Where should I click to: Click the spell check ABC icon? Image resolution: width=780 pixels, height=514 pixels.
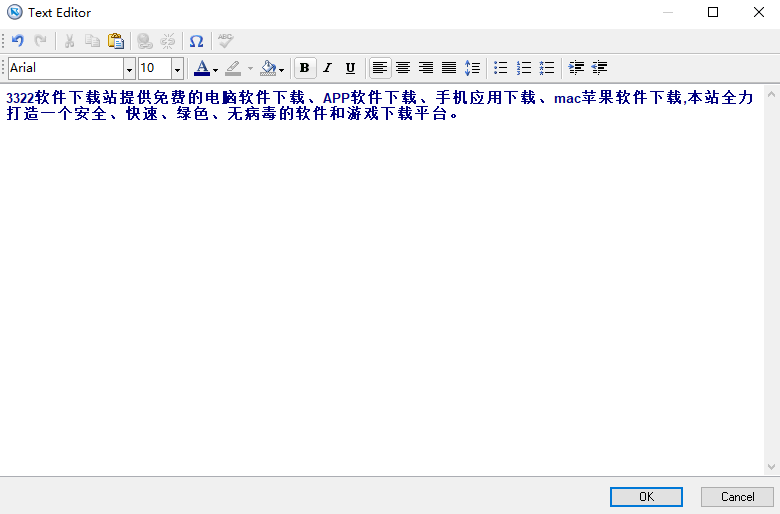(x=225, y=41)
